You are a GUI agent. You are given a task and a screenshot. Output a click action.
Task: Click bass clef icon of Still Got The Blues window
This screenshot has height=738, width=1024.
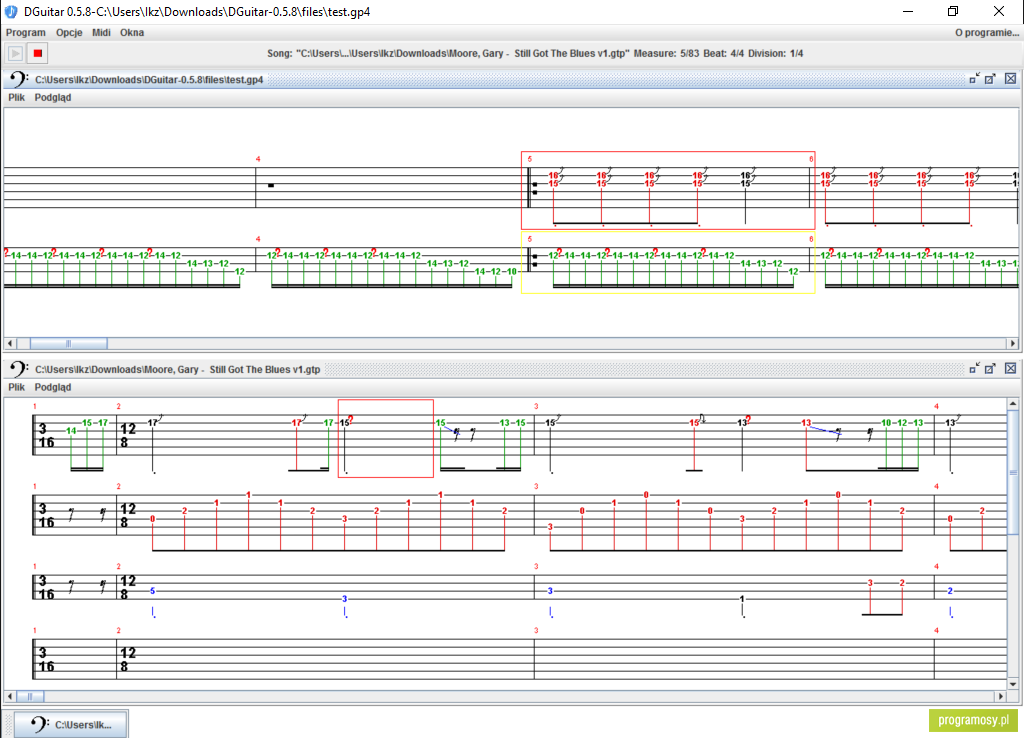click(18, 369)
